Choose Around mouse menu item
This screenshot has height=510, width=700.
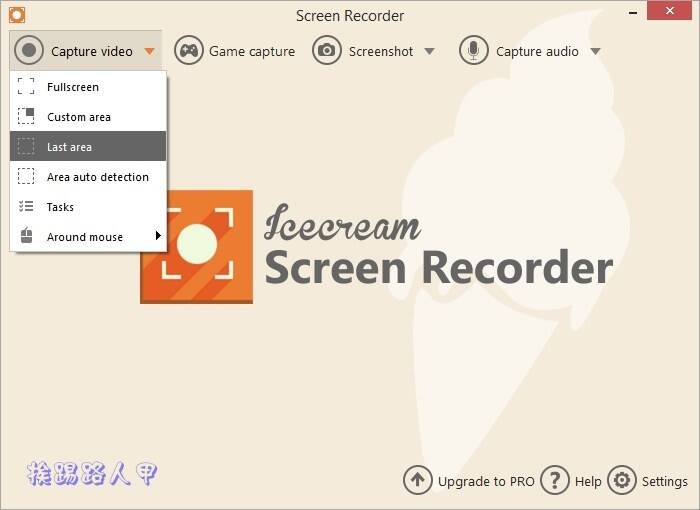[x=88, y=236]
